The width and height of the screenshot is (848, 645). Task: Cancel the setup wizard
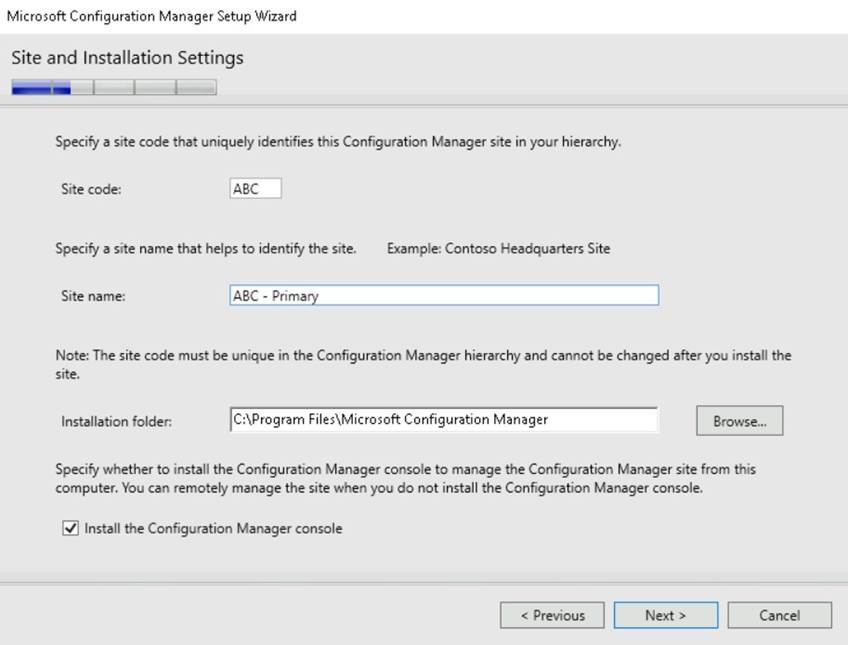(779, 615)
